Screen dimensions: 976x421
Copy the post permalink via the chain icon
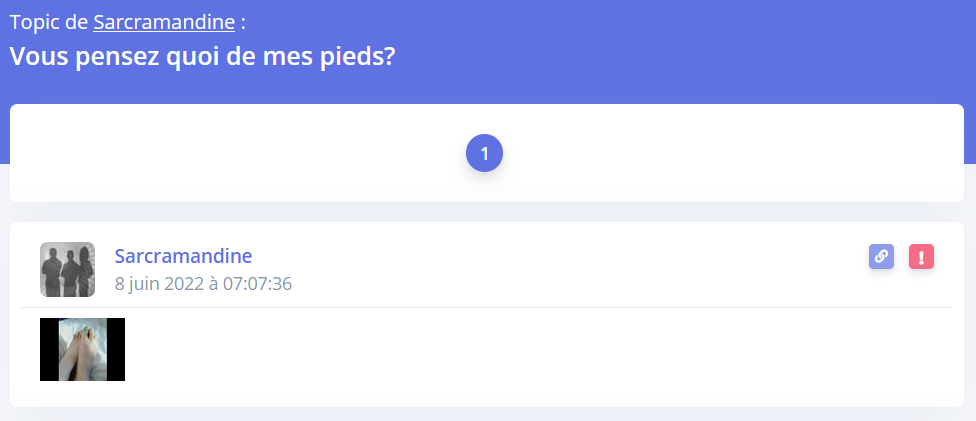click(x=881, y=257)
